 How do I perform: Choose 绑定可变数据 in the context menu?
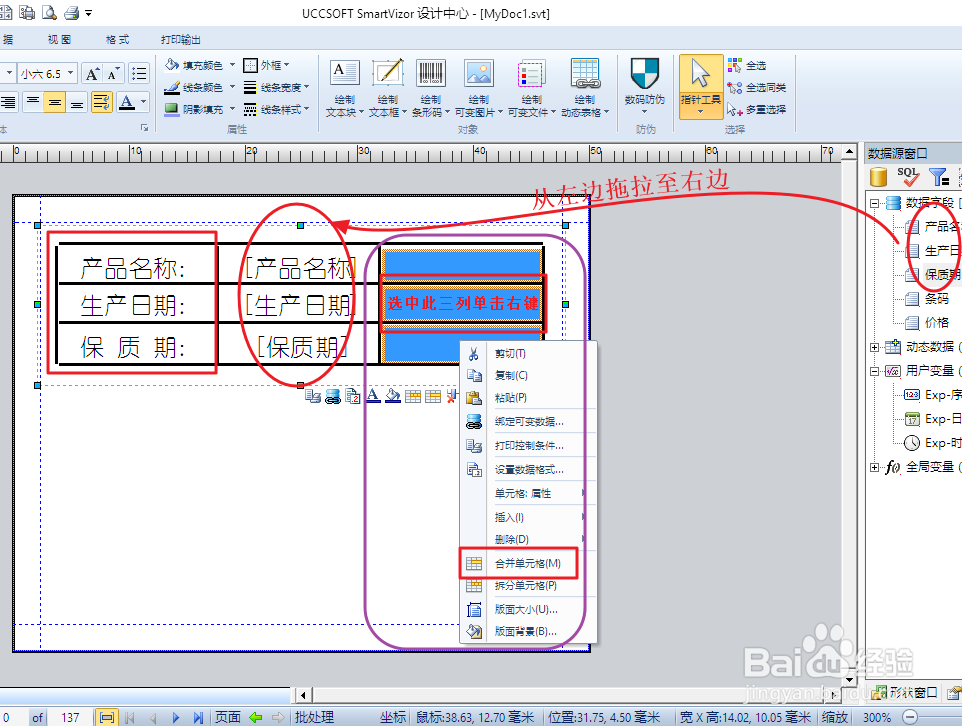527,421
